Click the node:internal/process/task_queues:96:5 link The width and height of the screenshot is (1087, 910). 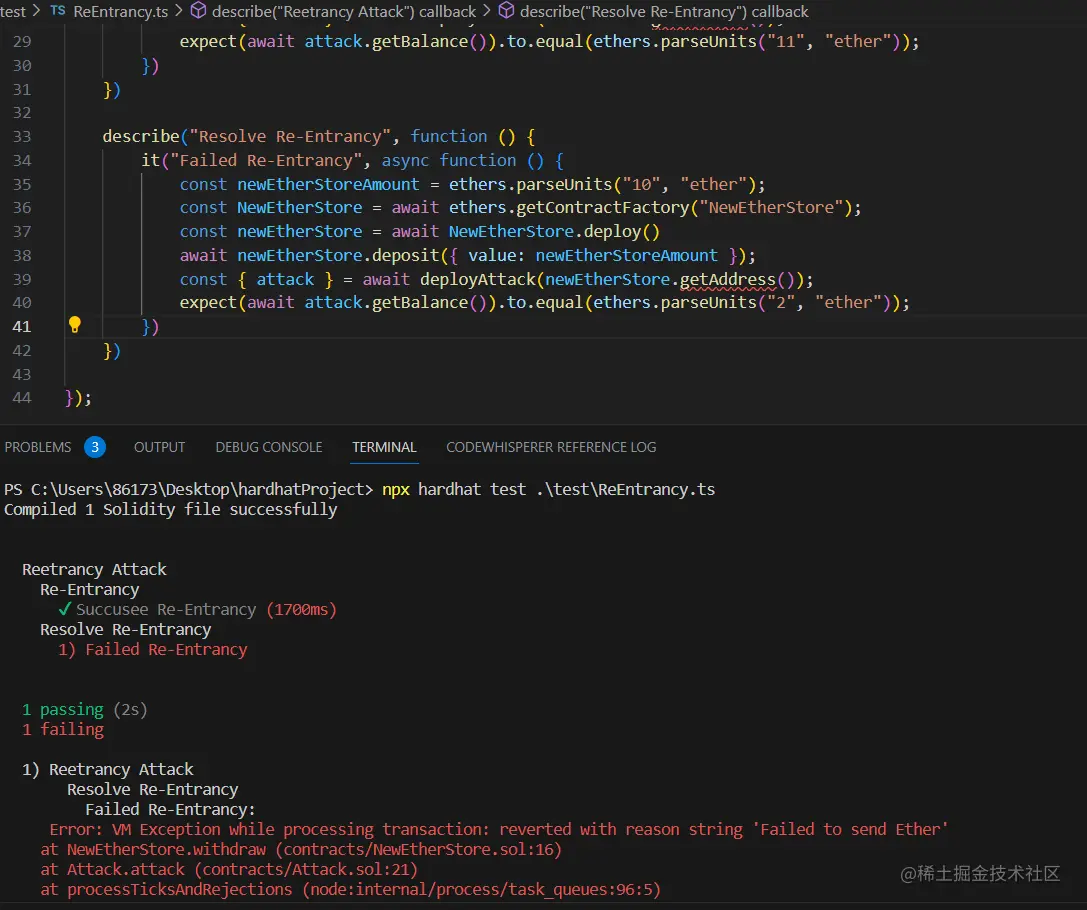click(x=481, y=890)
